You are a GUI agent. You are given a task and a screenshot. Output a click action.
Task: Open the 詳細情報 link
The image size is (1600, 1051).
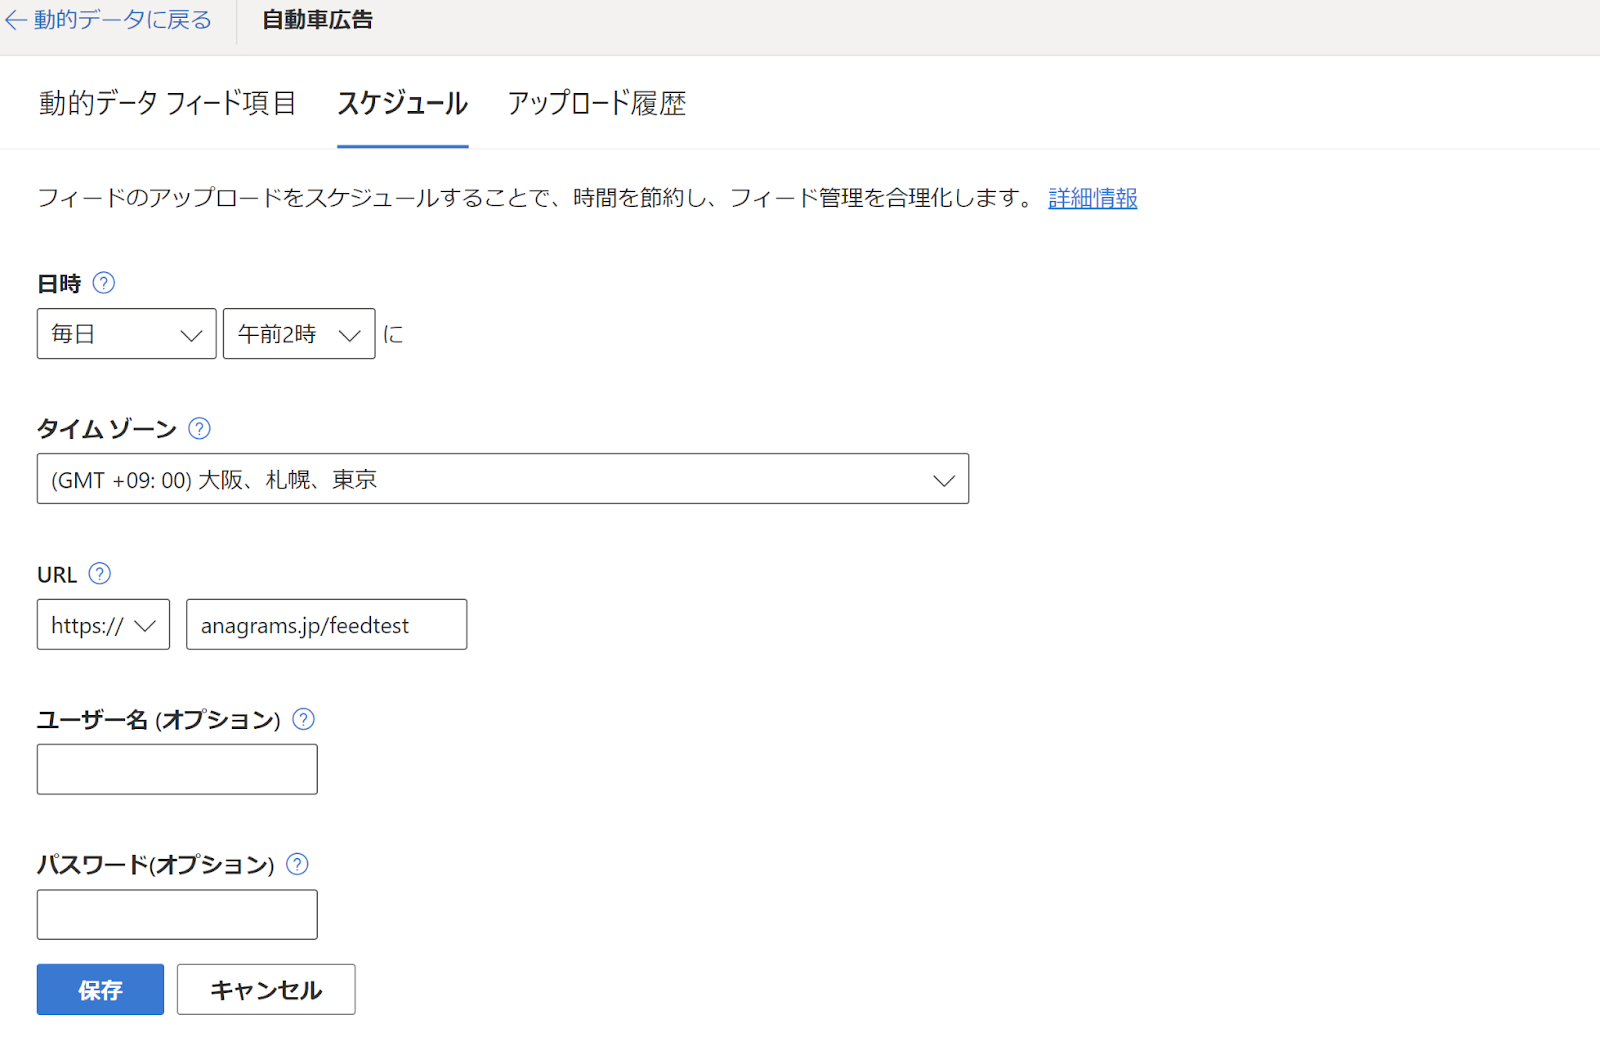1092,198
